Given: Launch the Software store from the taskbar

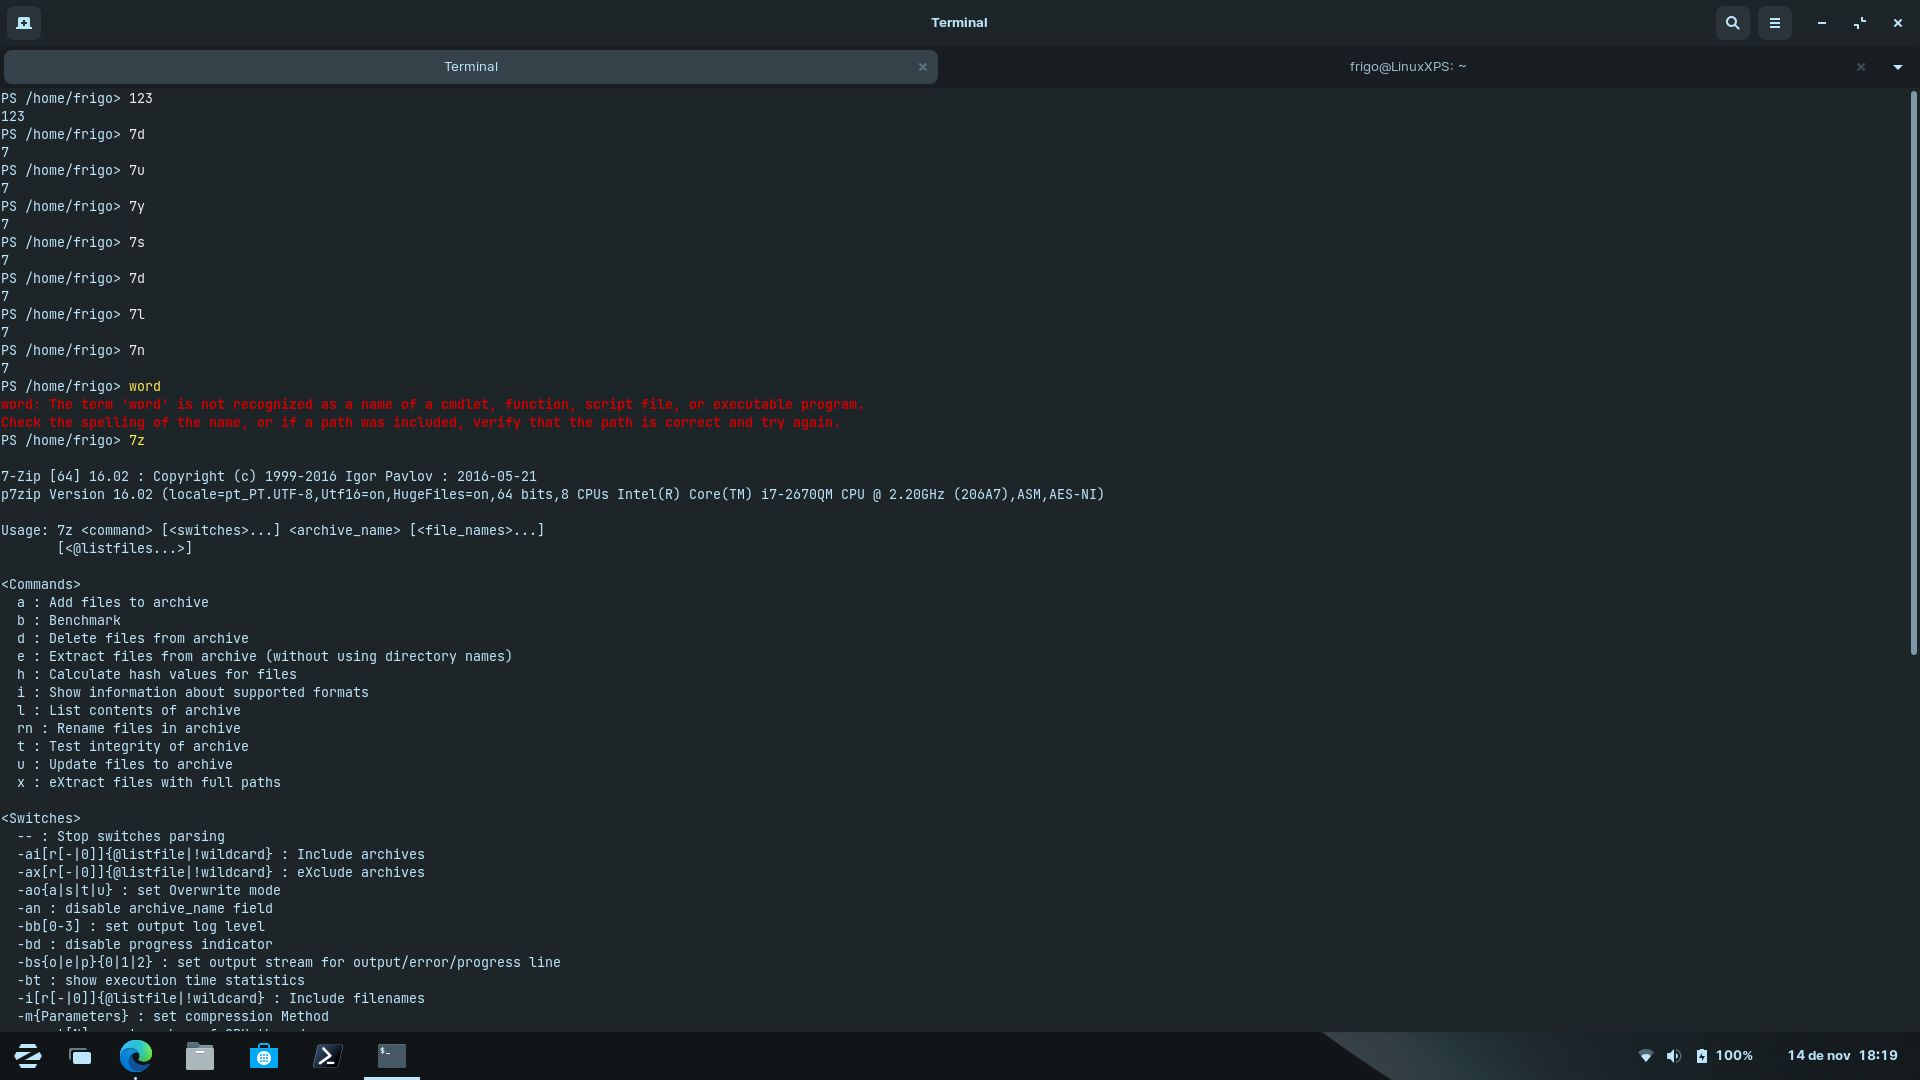Looking at the screenshot, I should coord(263,1056).
